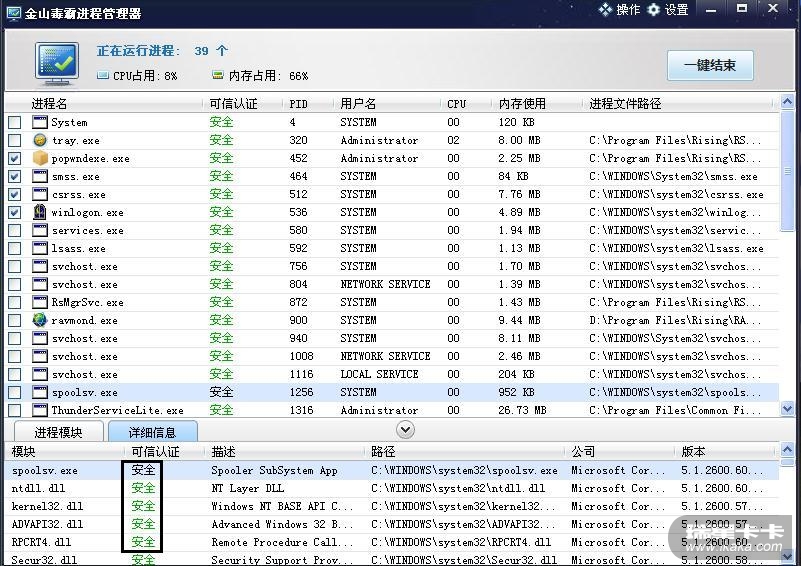Click the 操作 operations icon
801x566 pixels.
click(605, 10)
